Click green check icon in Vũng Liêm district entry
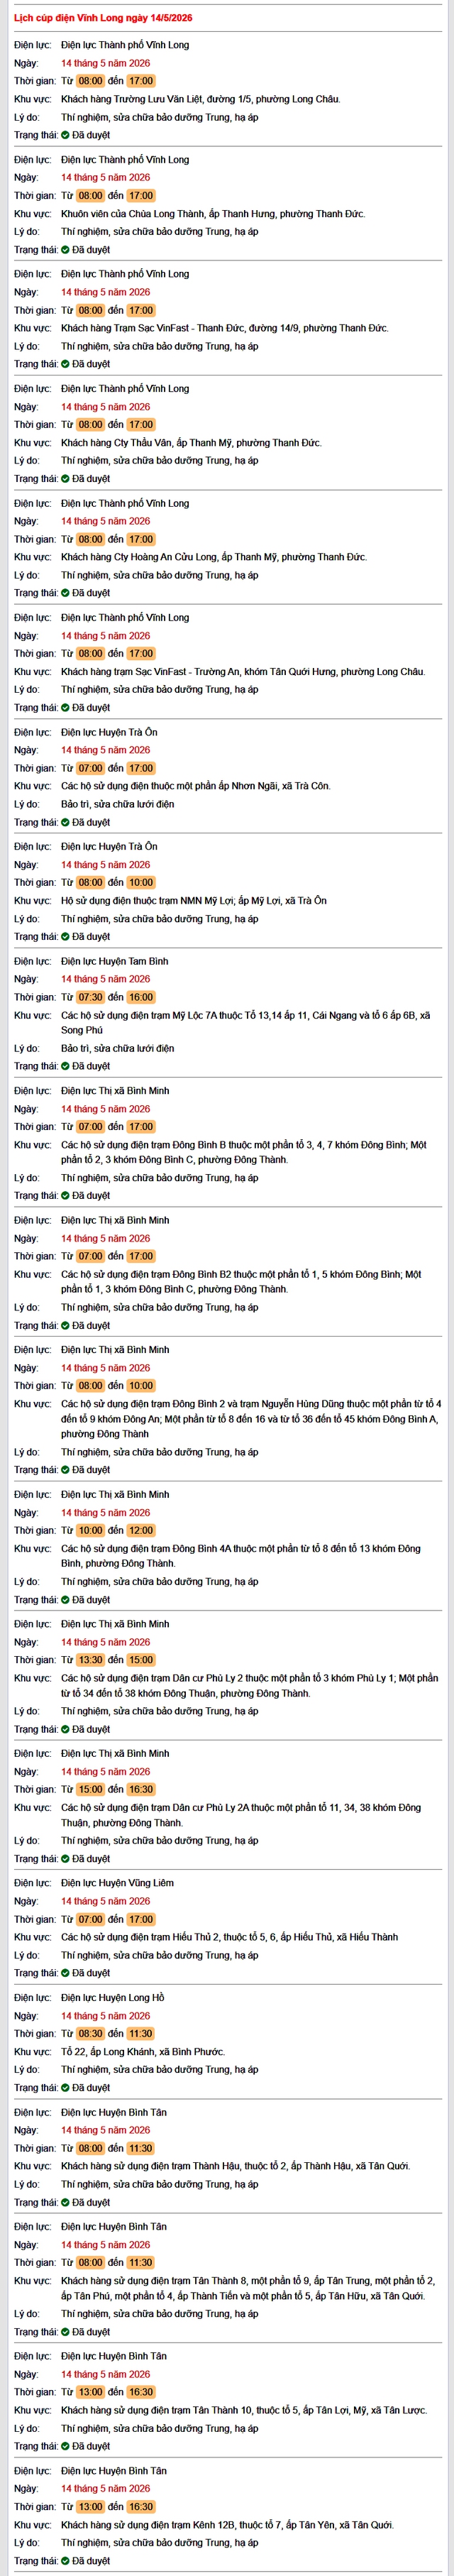 [x=65, y=1973]
